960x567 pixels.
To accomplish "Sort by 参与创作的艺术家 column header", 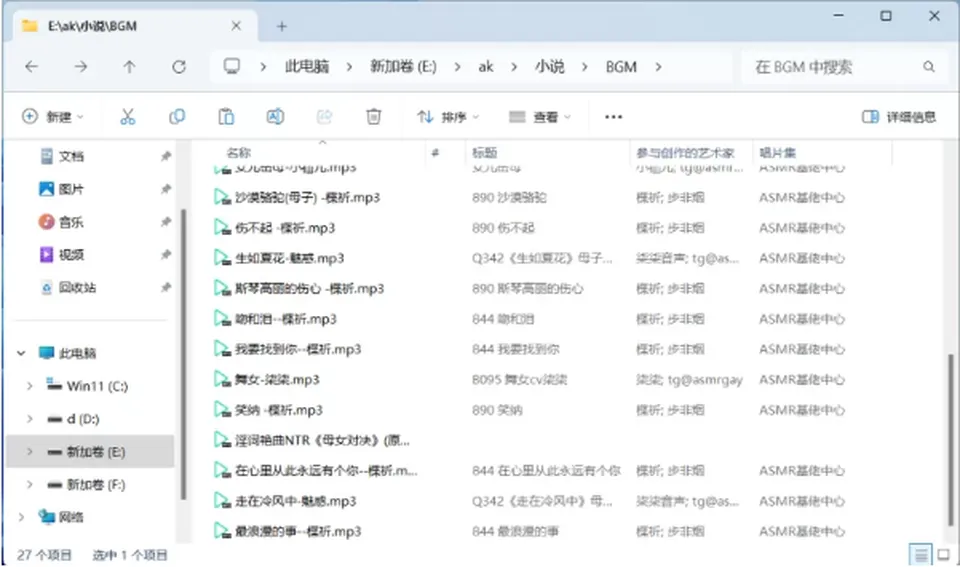I will point(684,152).
